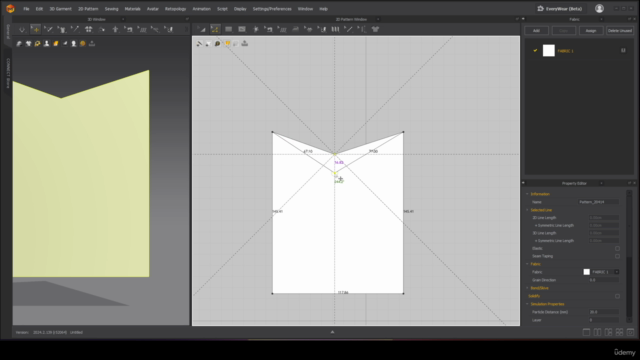This screenshot has width=640, height=360.
Task: Click the textured surface display icon in 3D view
Action: pyautogui.click(x=19, y=44)
